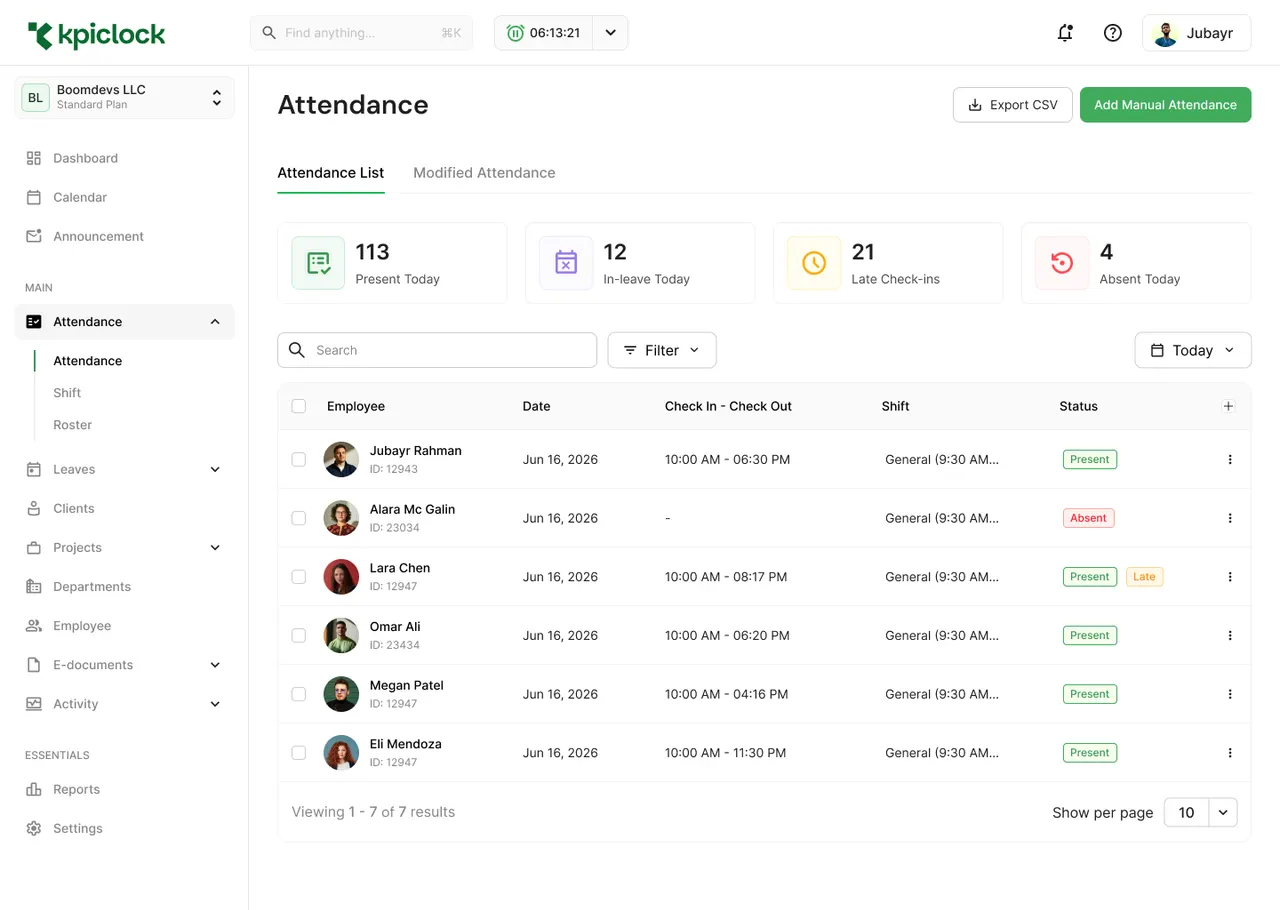Viewport: 1280px width, 910px height.
Task: Click the Present Today card icon
Action: tap(318, 263)
